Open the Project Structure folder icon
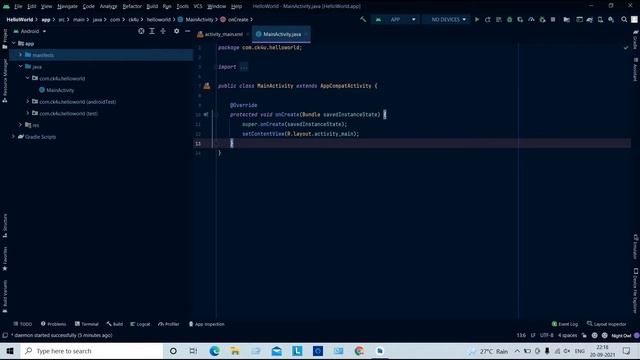This screenshot has width=640, height=360. tap(567, 19)
